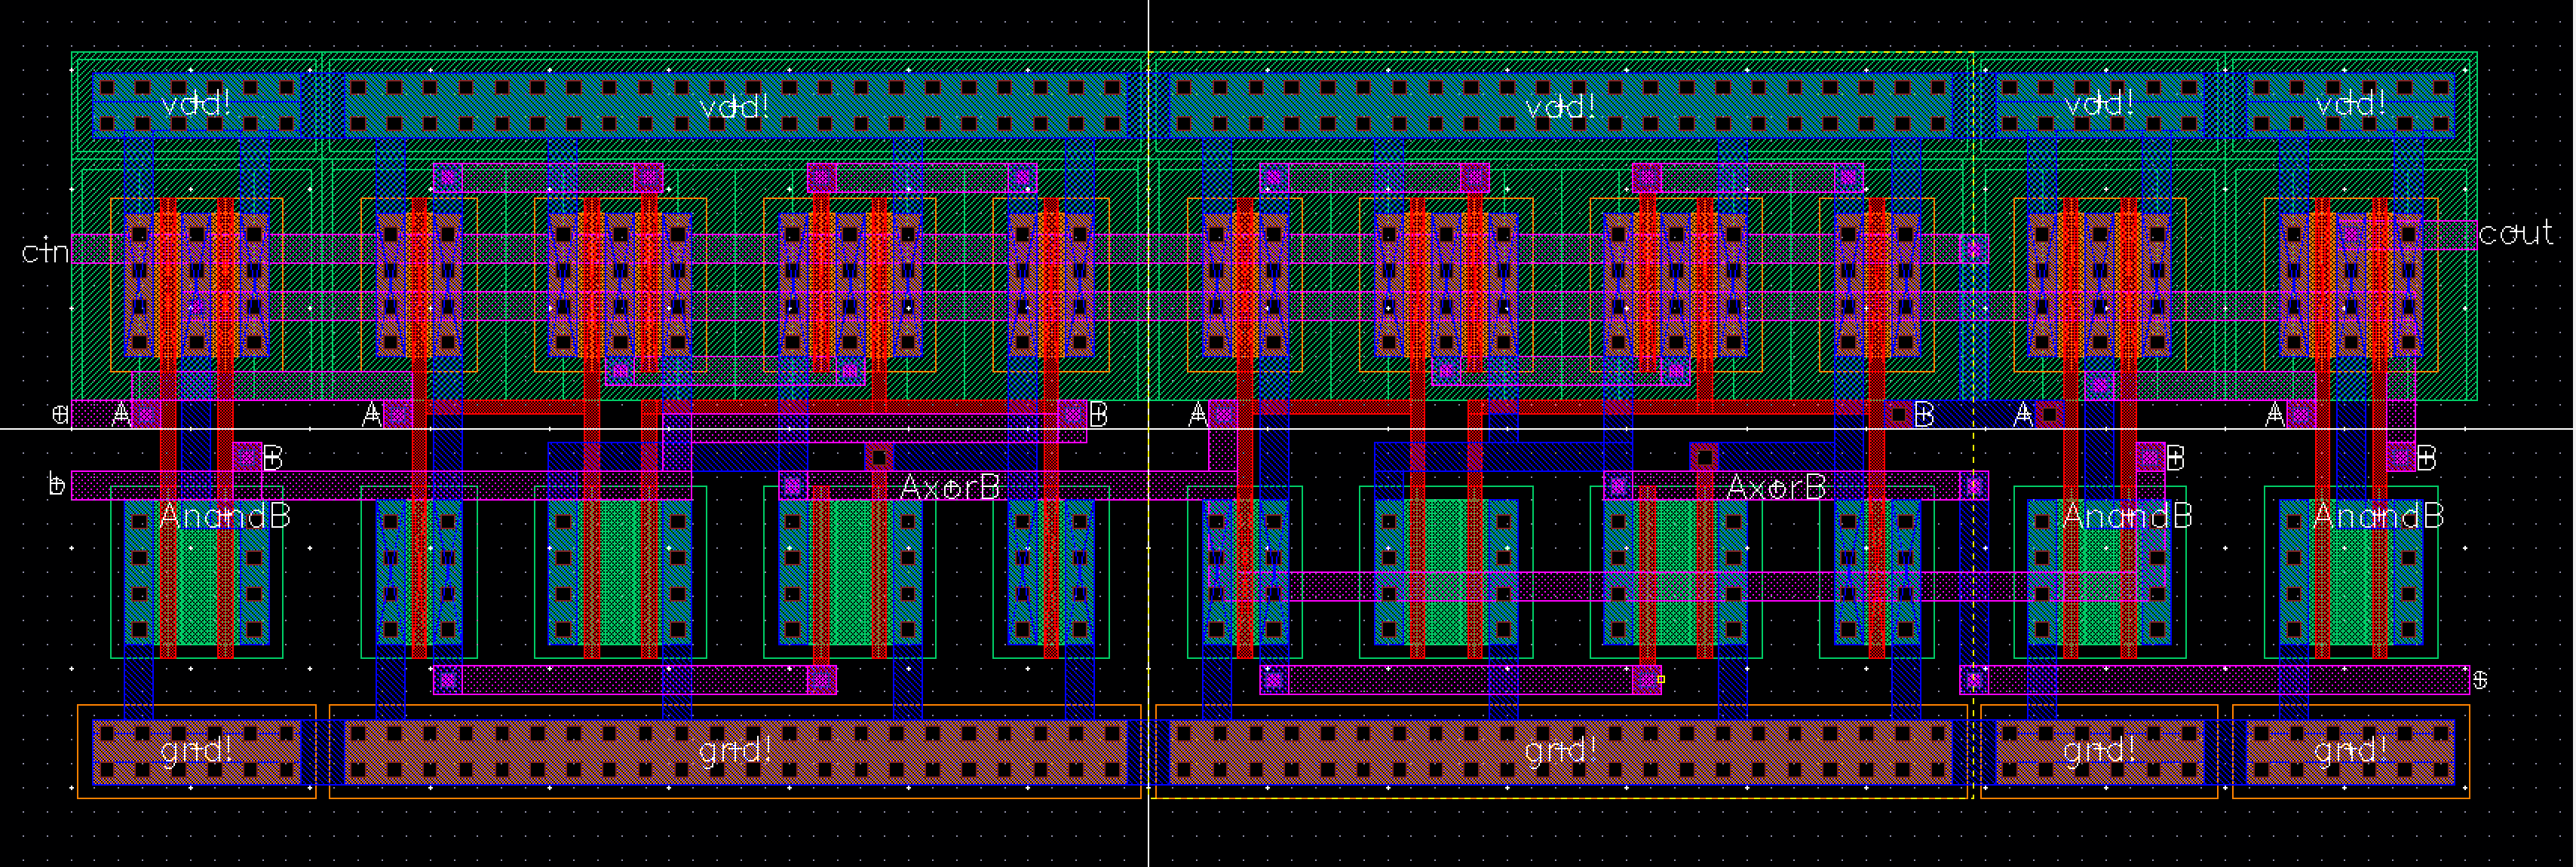The width and height of the screenshot is (2576, 867).
Task: Click the leftmost "AnandB" label
Action: pos(225,517)
